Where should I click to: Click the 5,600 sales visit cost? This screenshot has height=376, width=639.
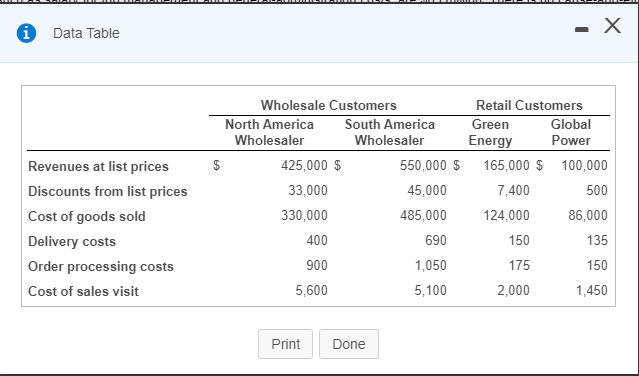click(x=311, y=290)
